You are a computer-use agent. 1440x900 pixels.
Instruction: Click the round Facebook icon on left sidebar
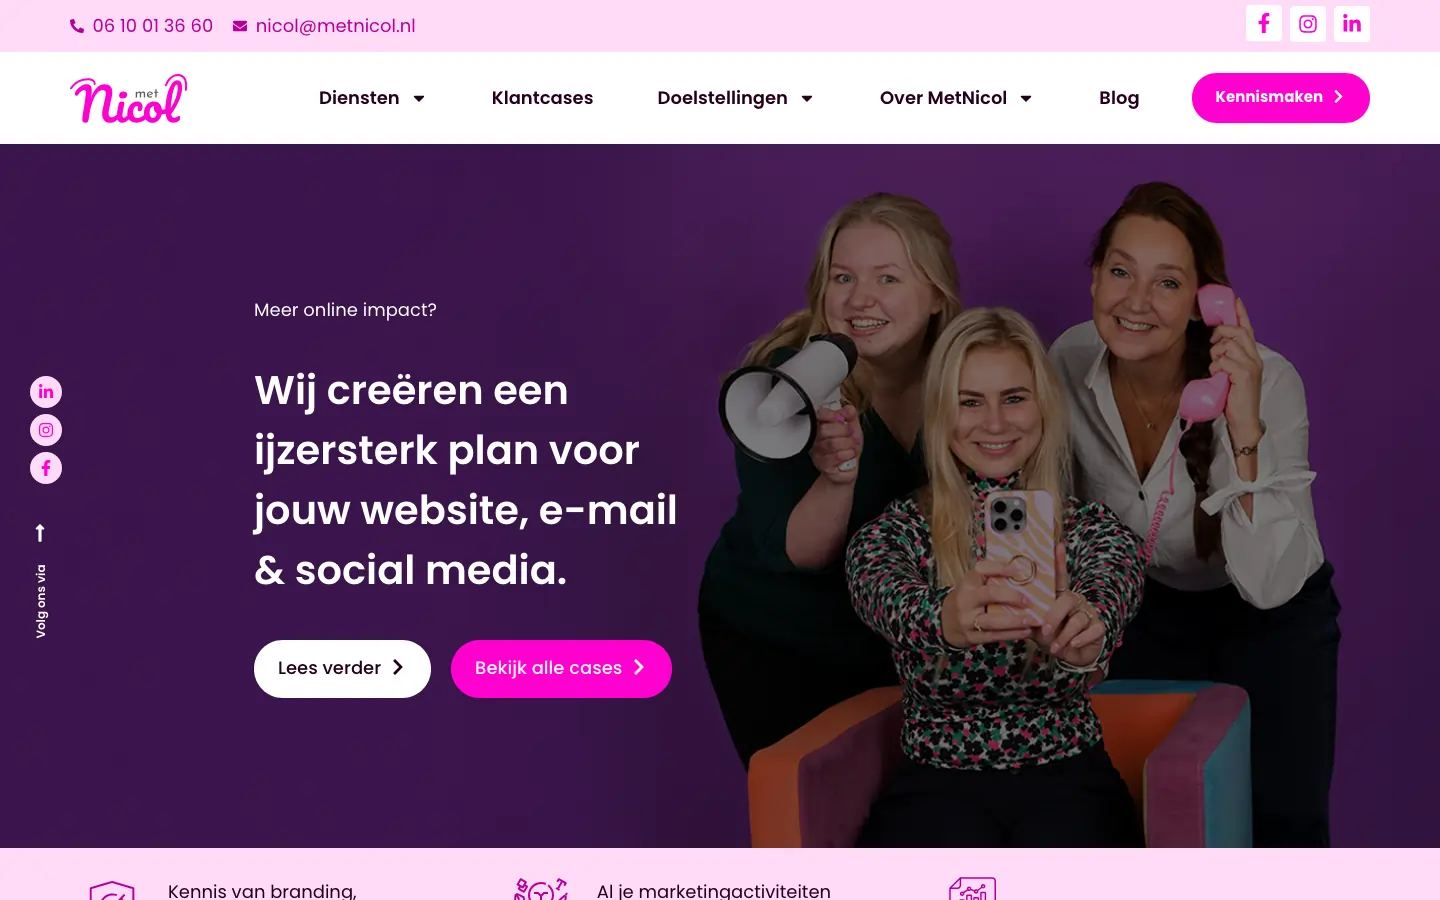click(x=46, y=468)
